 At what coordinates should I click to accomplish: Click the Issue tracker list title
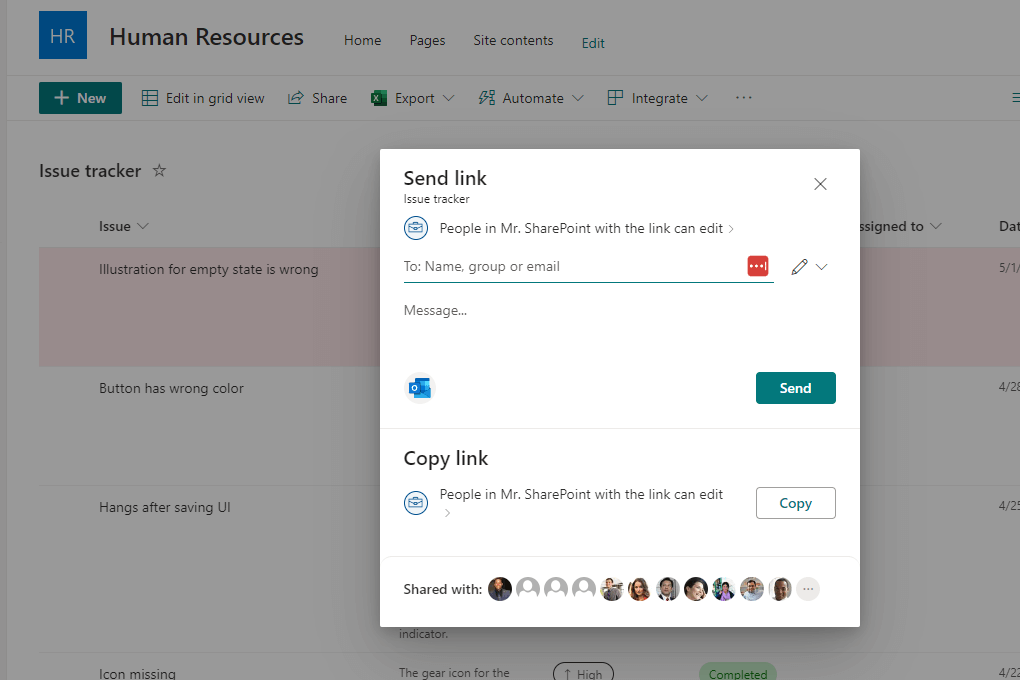[x=90, y=171]
